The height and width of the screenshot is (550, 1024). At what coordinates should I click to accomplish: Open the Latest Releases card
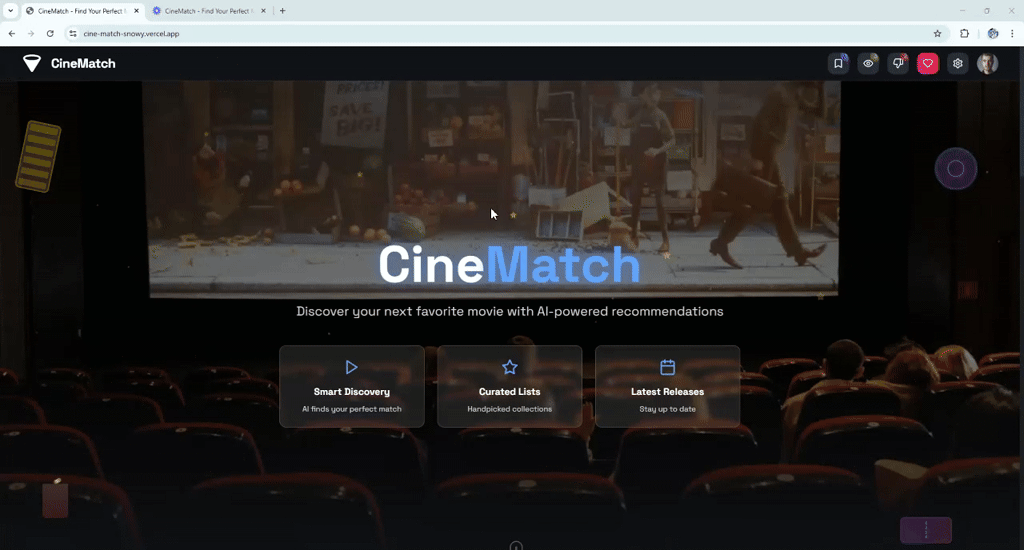tap(667, 386)
